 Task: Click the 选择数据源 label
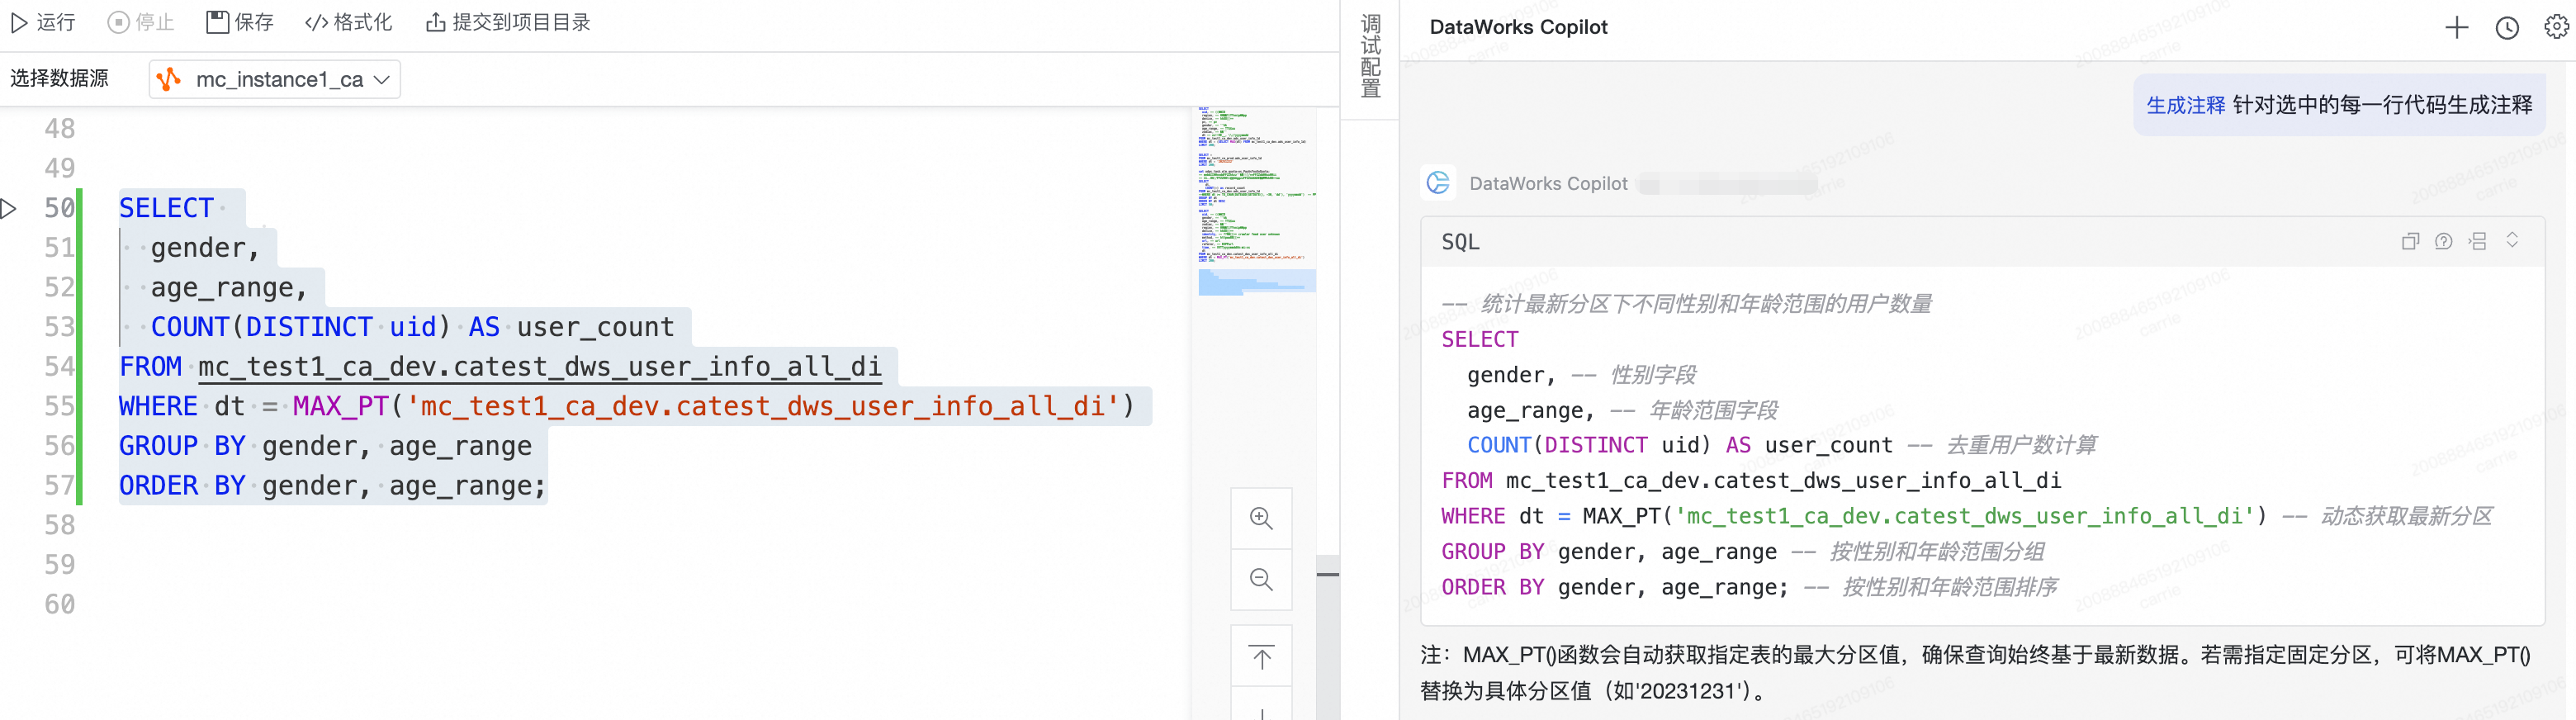(x=59, y=78)
